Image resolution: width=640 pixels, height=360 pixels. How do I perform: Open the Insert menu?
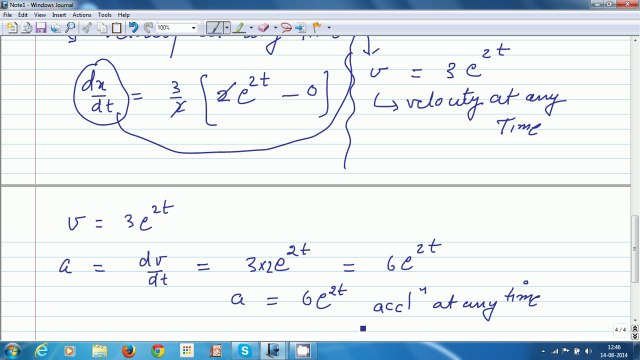[59, 15]
